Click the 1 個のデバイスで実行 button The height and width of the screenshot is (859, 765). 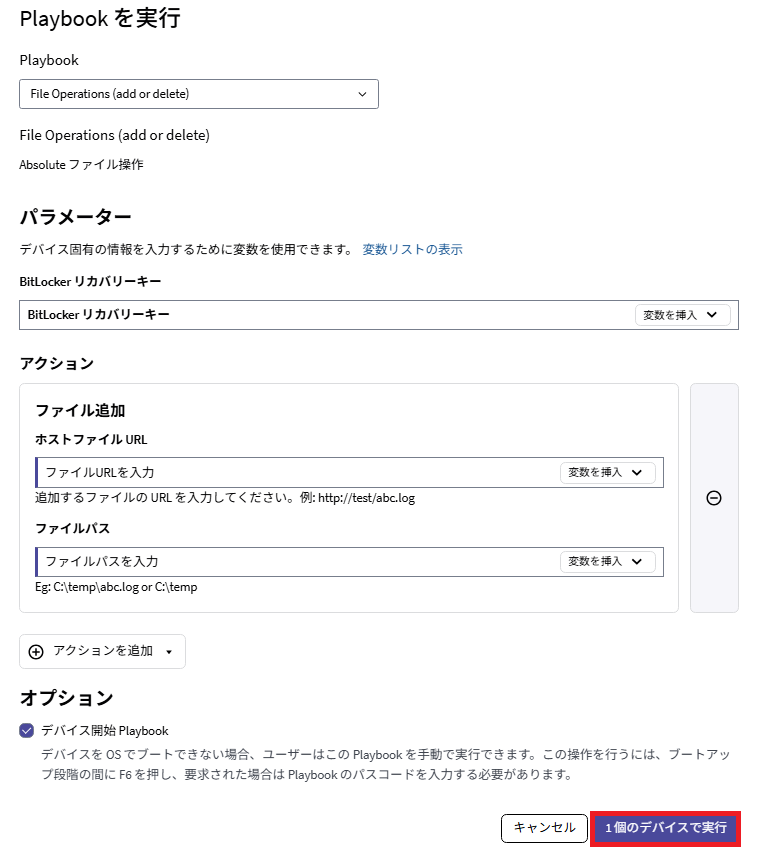click(665, 828)
